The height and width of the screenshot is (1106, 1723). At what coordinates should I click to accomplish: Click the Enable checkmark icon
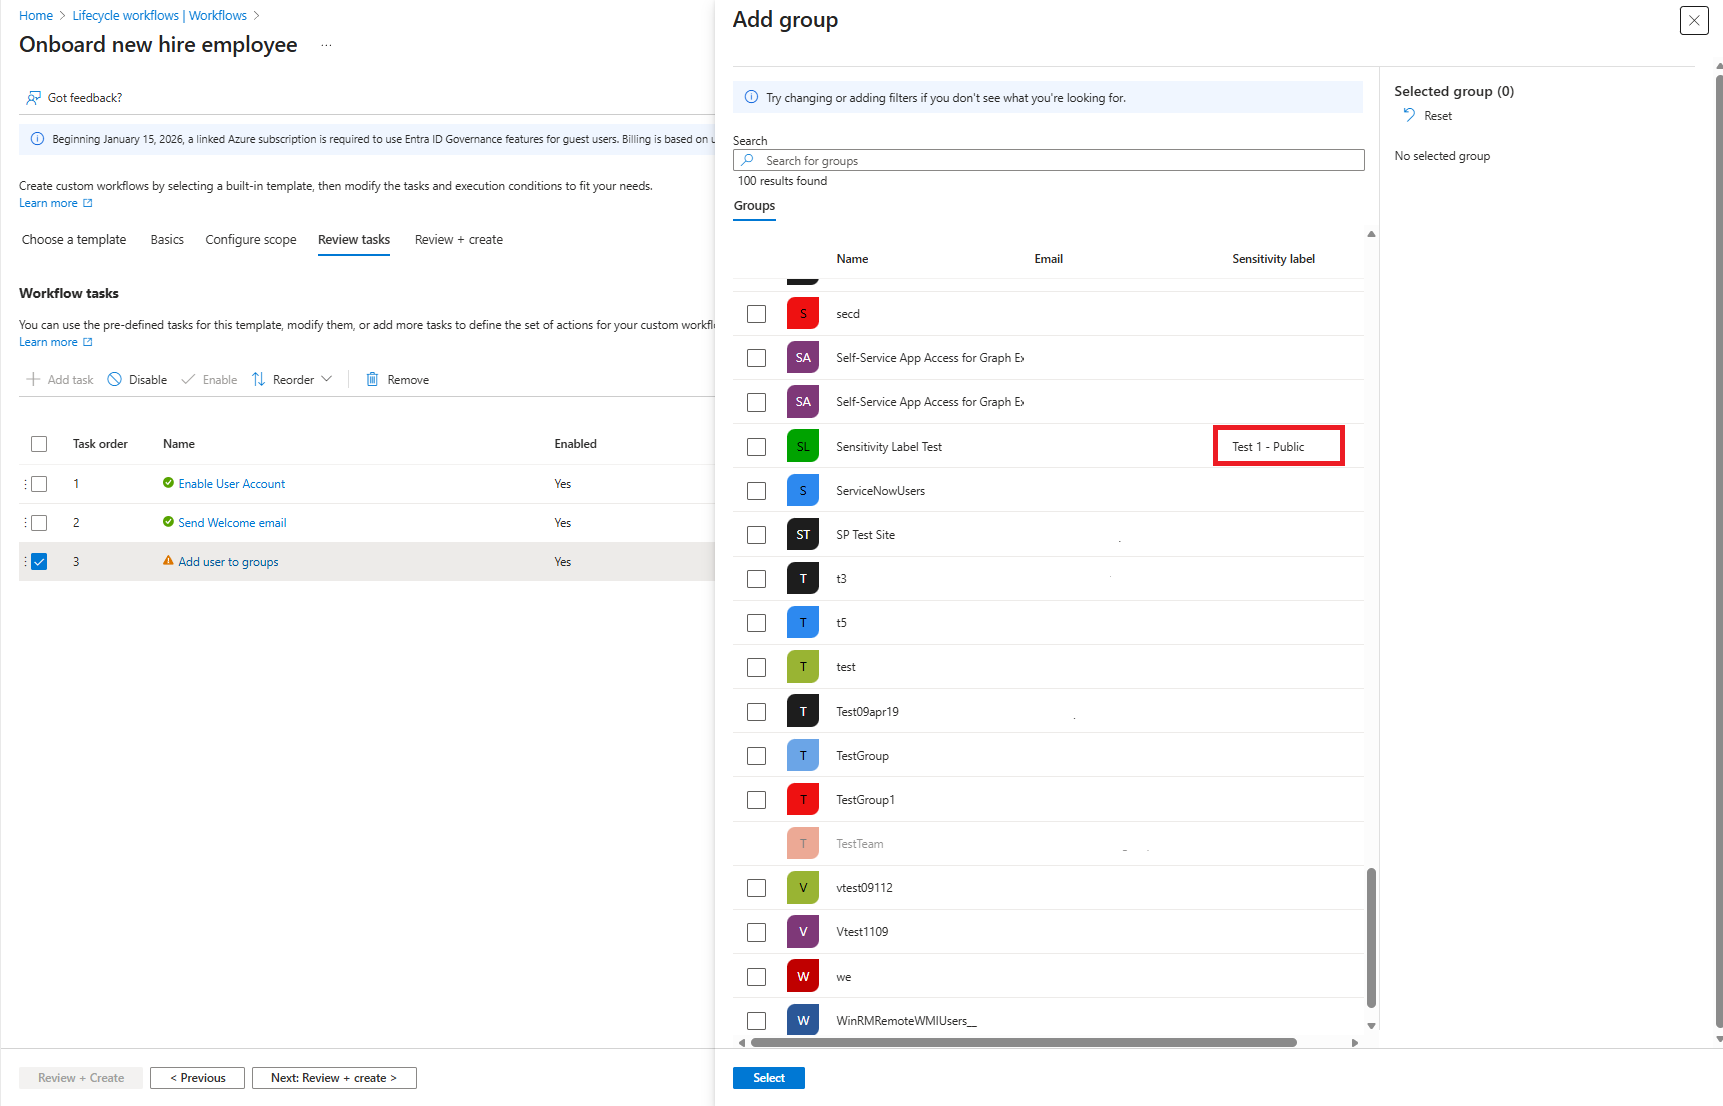[189, 379]
